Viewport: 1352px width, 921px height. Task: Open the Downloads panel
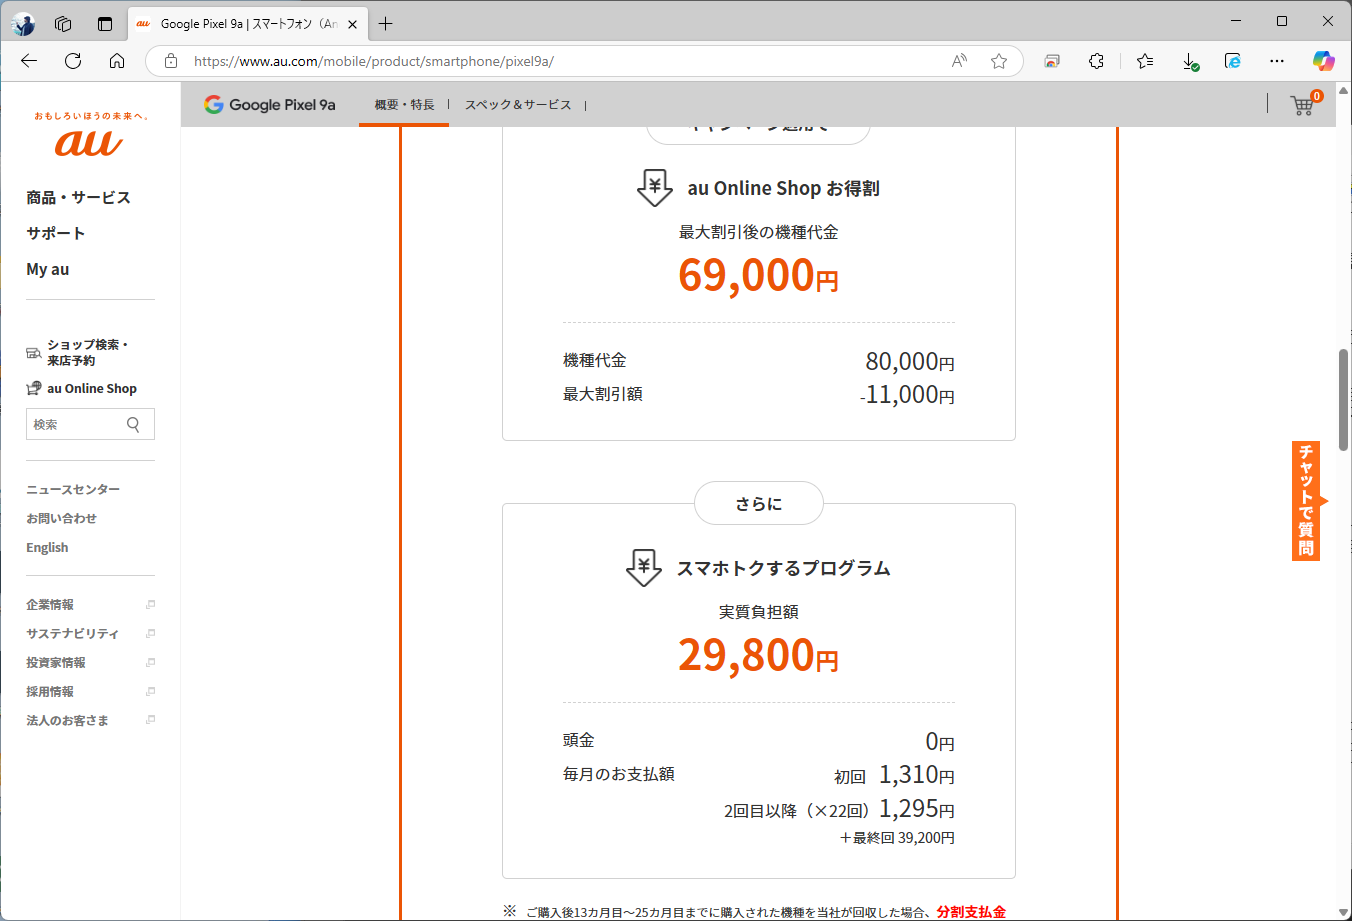(1190, 61)
